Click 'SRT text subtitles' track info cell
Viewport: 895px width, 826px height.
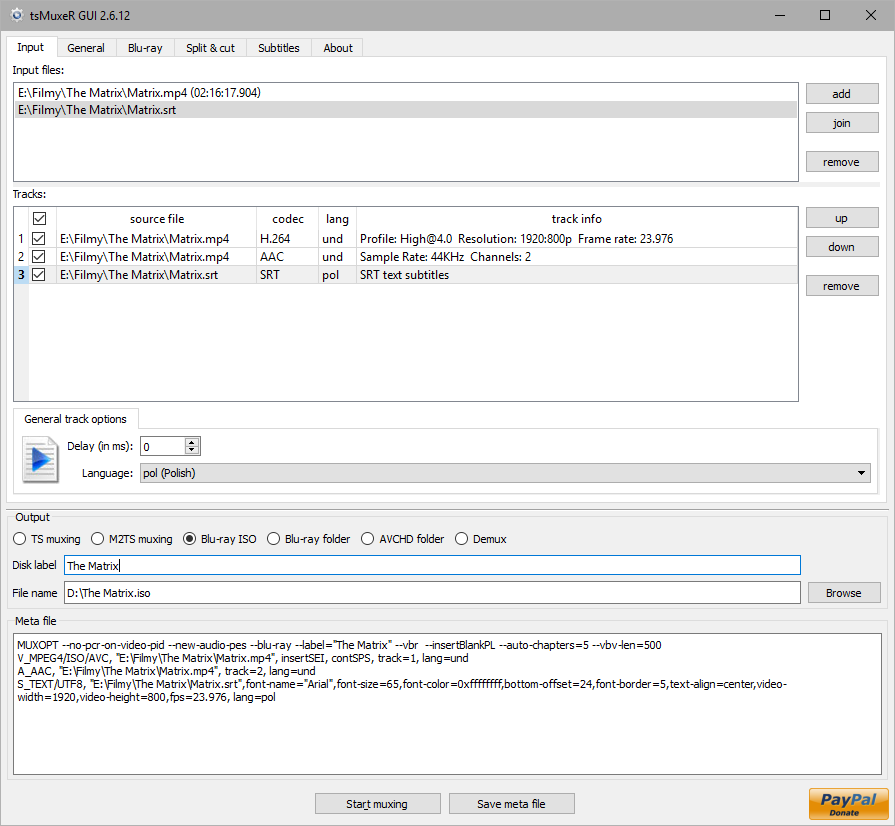pyautogui.click(x=577, y=275)
